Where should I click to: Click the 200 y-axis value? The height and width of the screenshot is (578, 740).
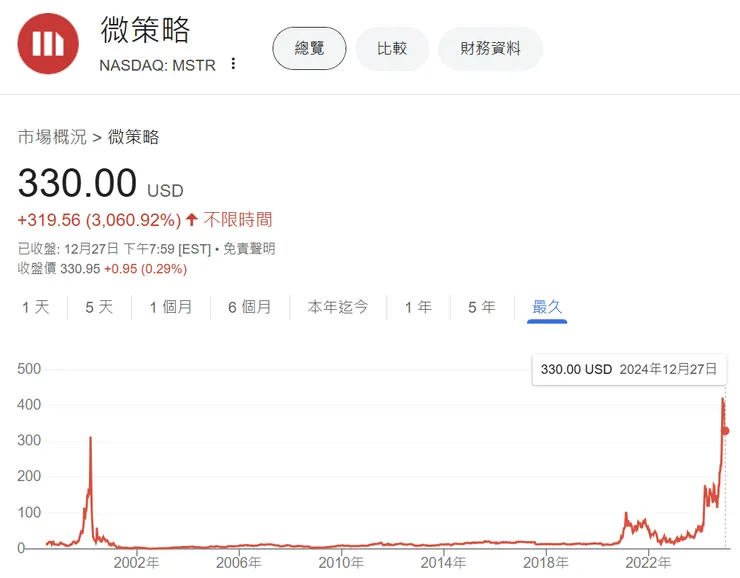(x=29, y=476)
